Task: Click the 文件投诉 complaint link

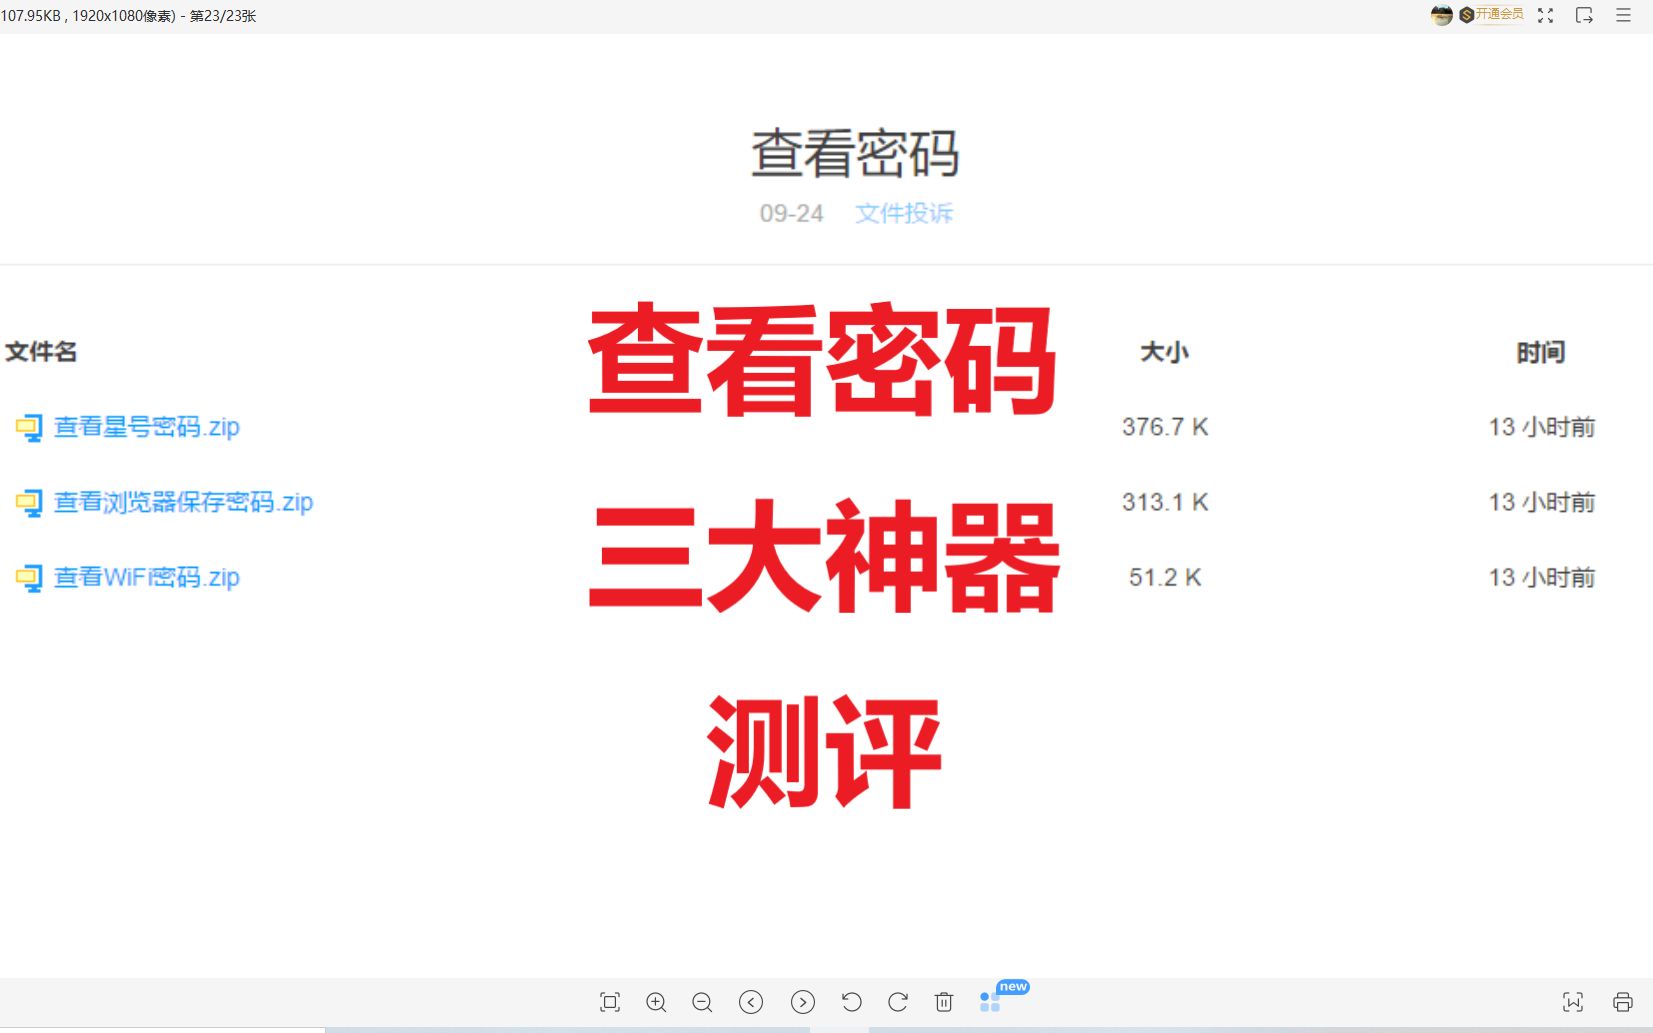Action: 903,213
